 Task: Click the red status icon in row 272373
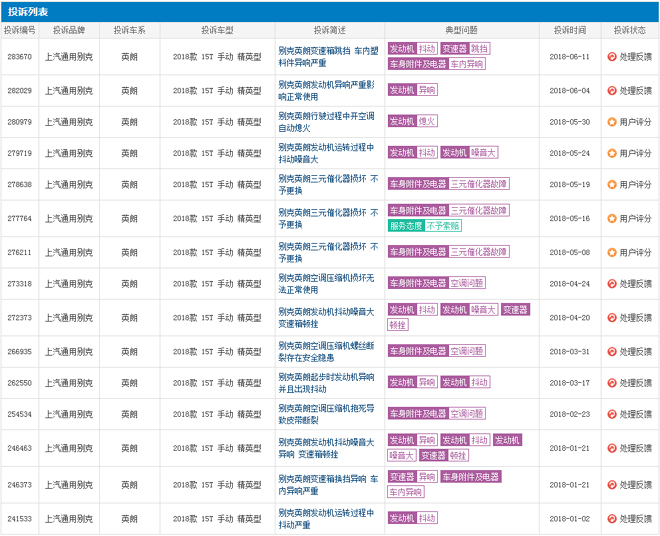click(612, 318)
